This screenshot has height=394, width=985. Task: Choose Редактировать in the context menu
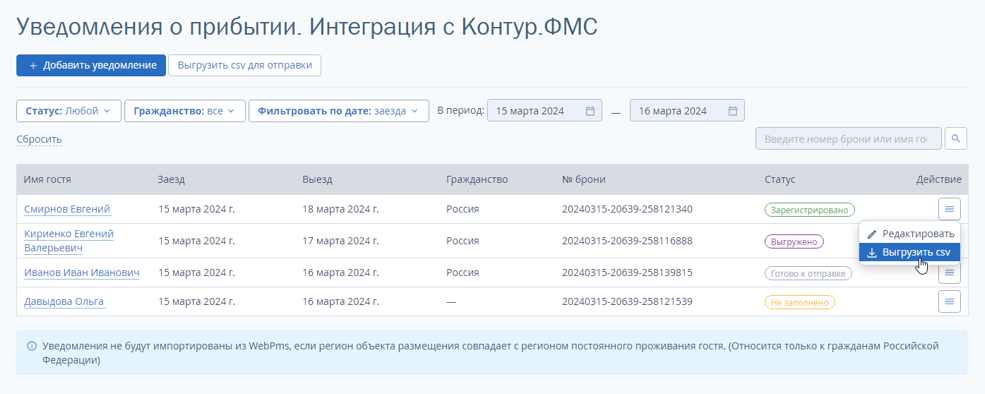pos(909,233)
